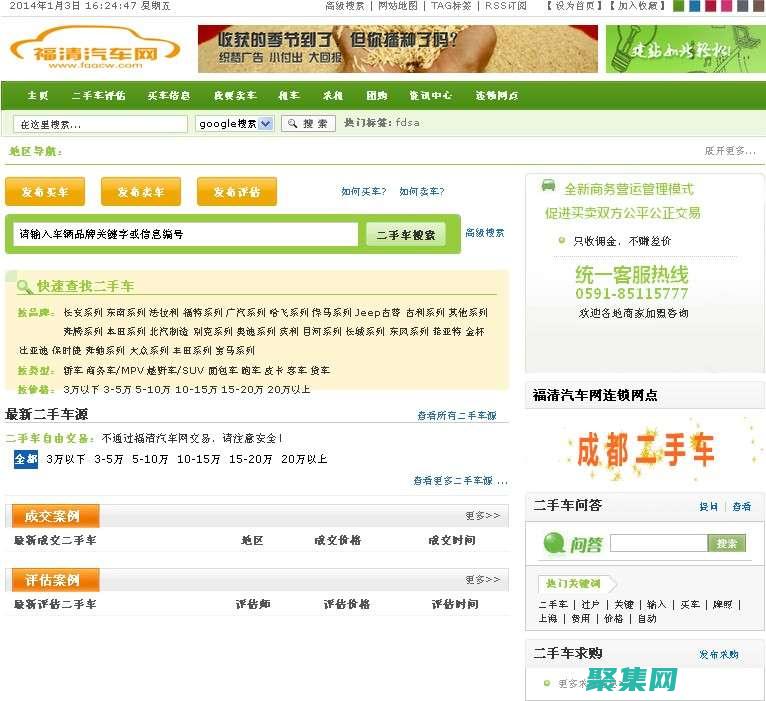Open the 成都二手车 banner image
Screen dimensions: 766x701
[x=644, y=449]
